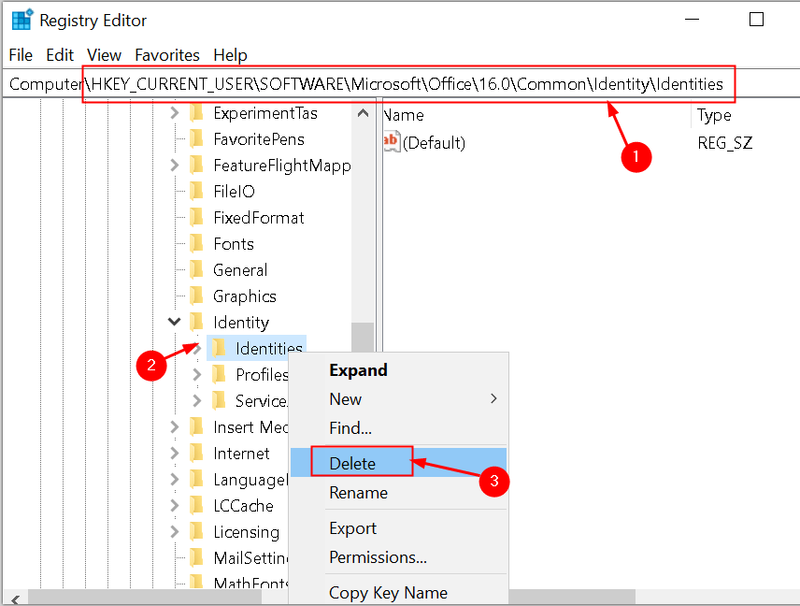Image resolution: width=800 pixels, height=606 pixels.
Task: Expand the Licensing key
Action: click(x=174, y=532)
